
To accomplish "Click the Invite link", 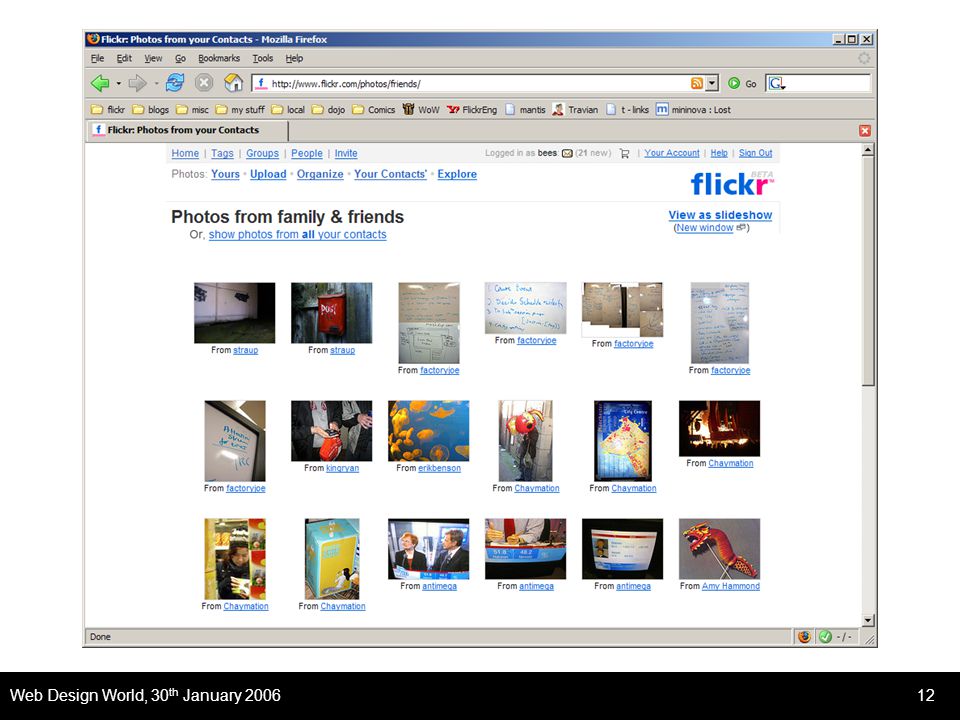I will (346, 153).
